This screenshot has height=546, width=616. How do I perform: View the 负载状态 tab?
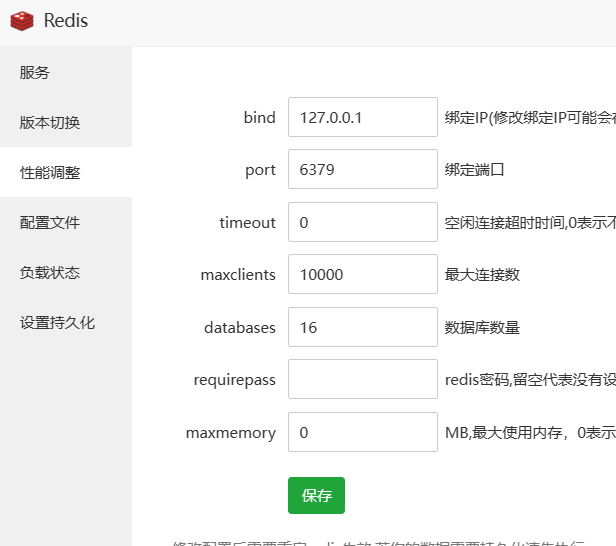(x=66, y=272)
